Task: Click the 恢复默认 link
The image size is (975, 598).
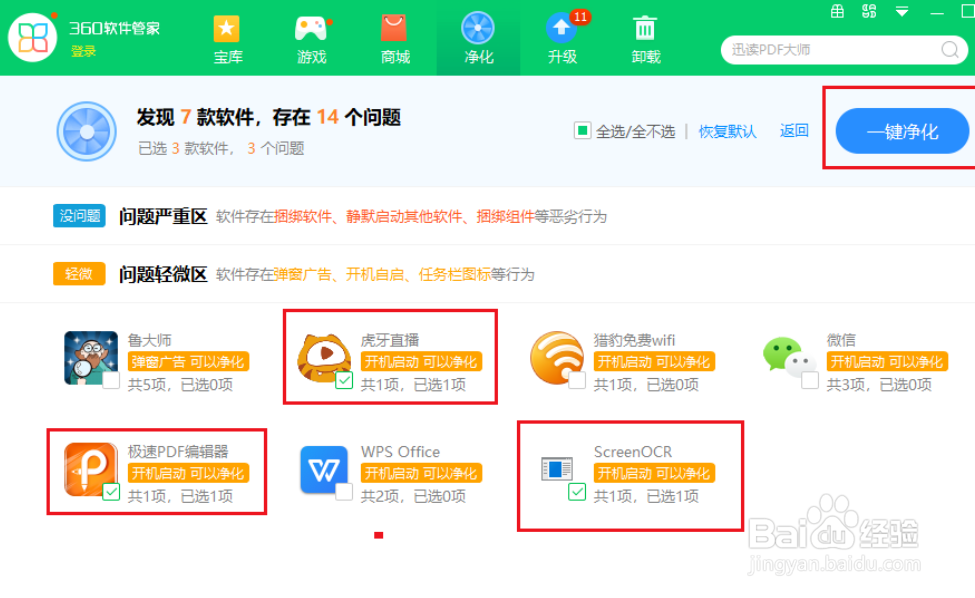Action: tap(727, 131)
